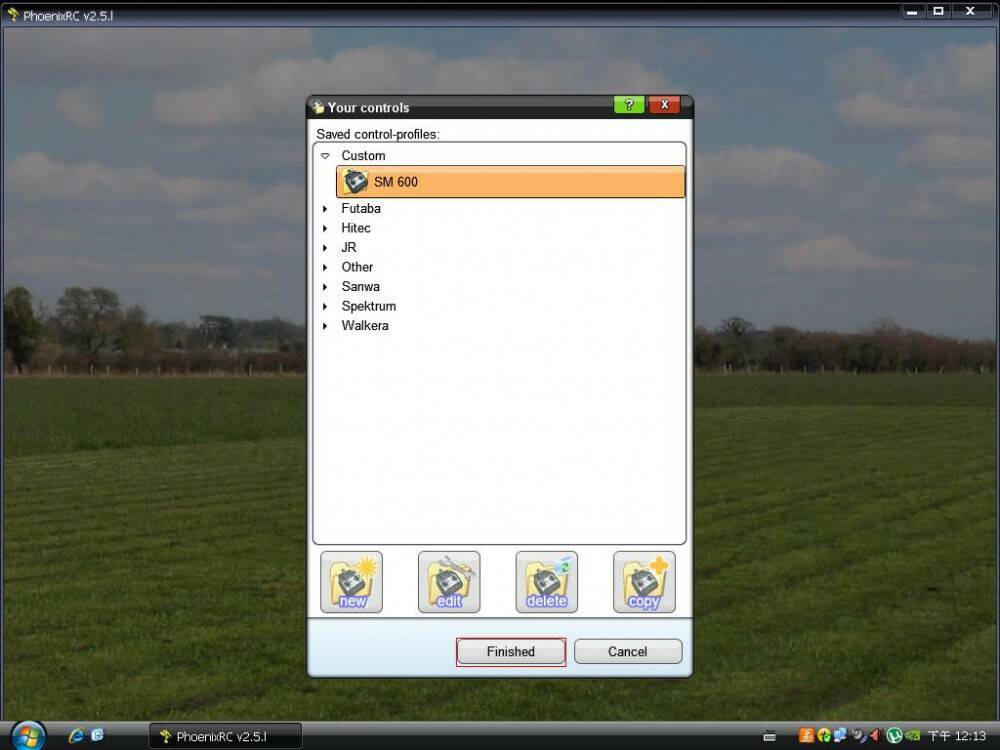
Task: Click the Other group label
Action: (x=357, y=267)
